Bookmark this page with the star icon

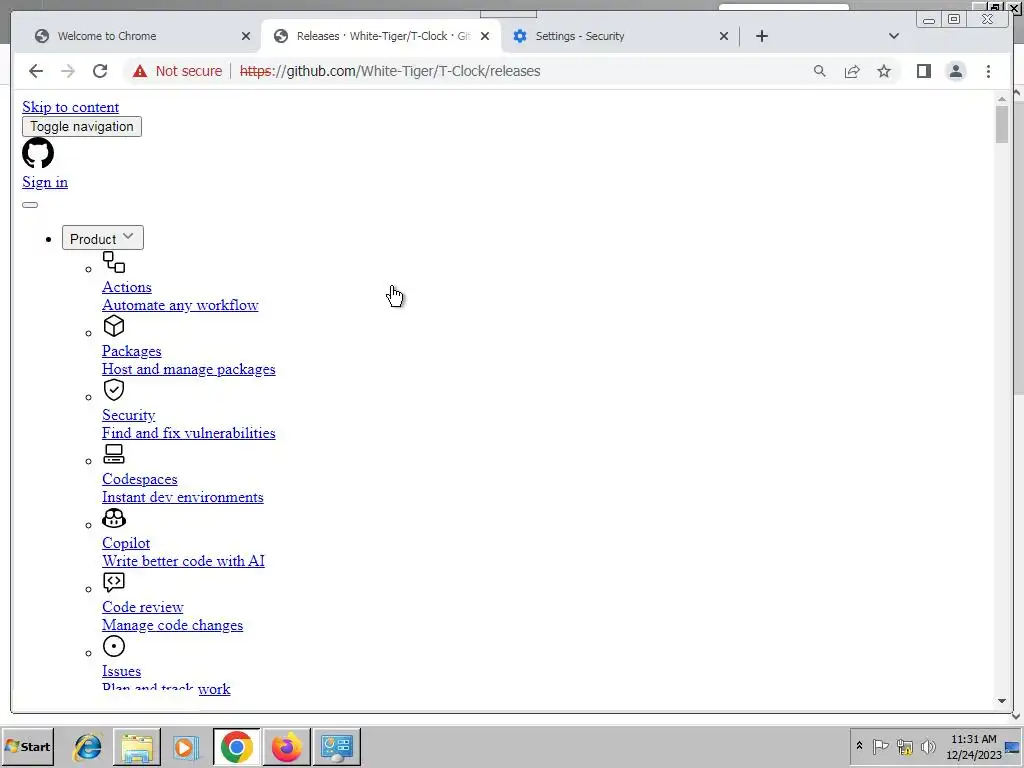click(x=884, y=71)
